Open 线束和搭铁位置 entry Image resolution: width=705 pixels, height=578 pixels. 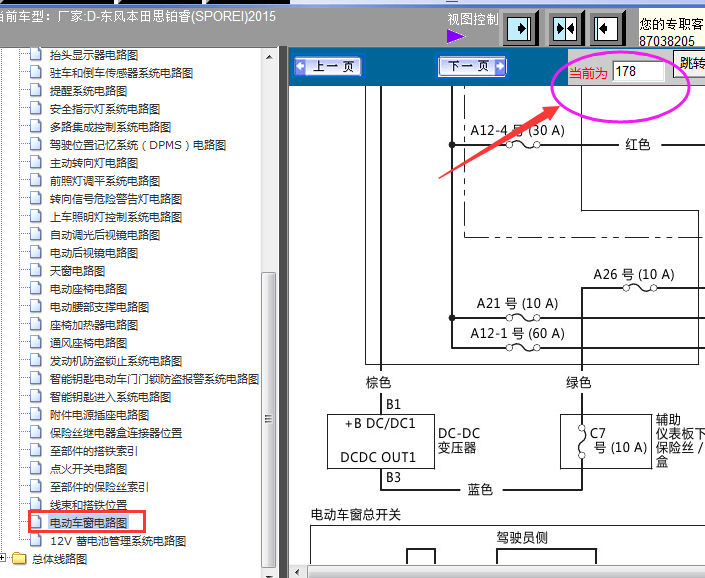[x=89, y=505]
